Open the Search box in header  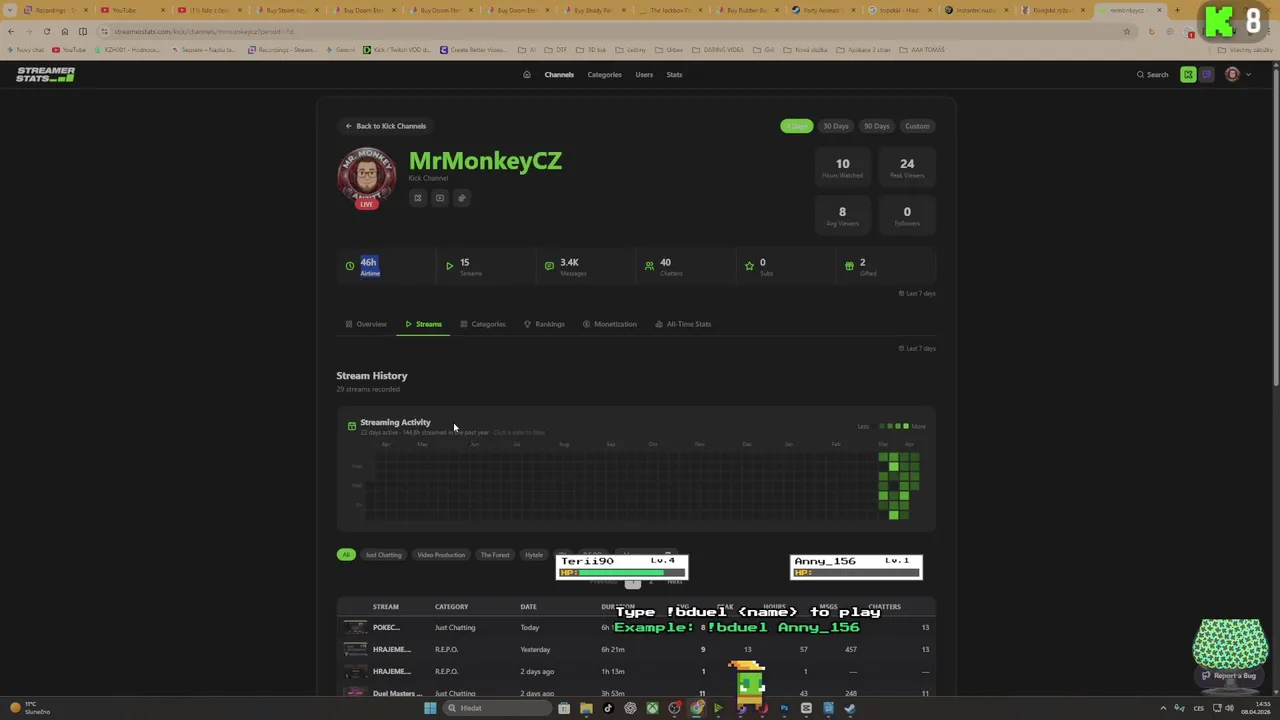(1152, 74)
